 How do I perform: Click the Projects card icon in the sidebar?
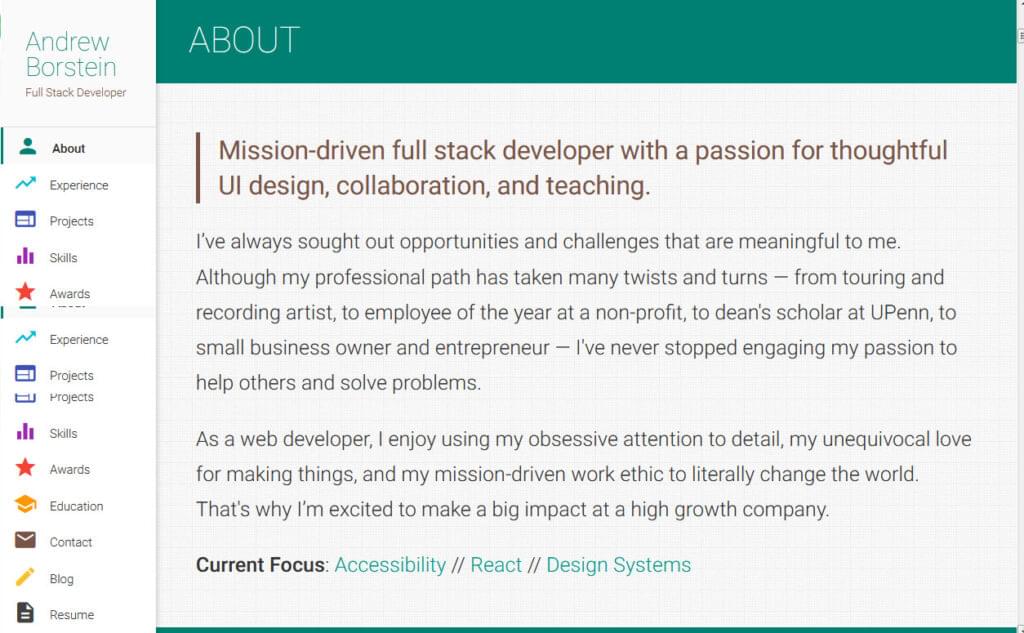(24, 220)
